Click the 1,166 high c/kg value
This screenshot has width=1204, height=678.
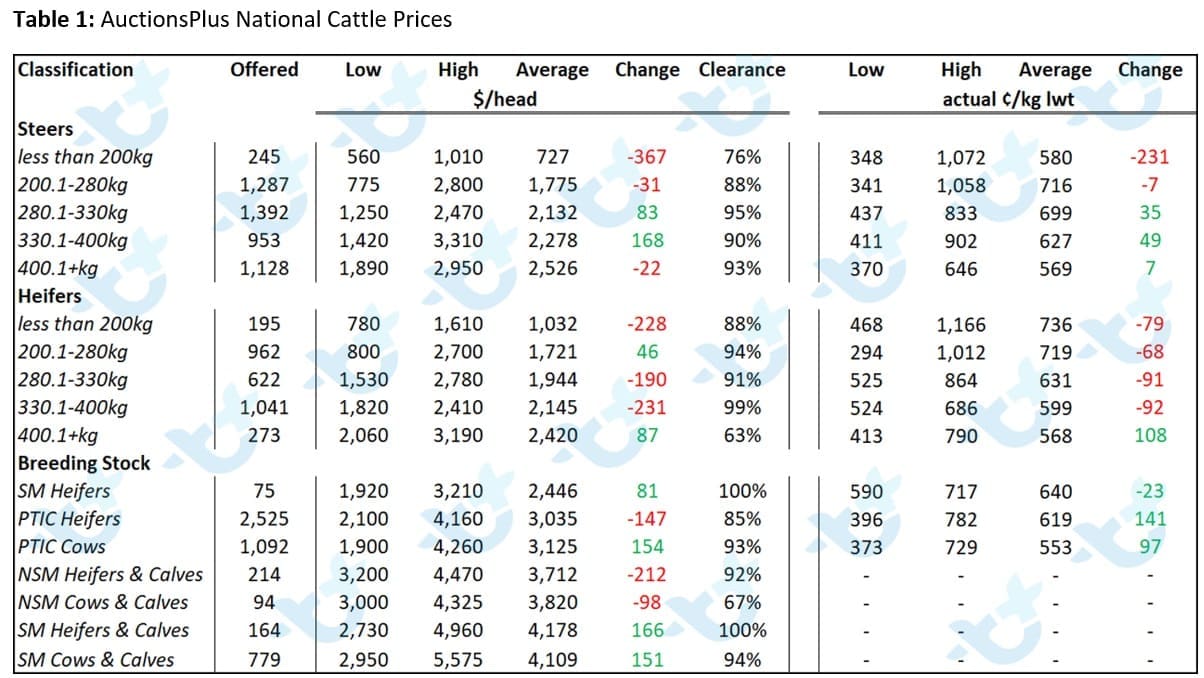961,325
